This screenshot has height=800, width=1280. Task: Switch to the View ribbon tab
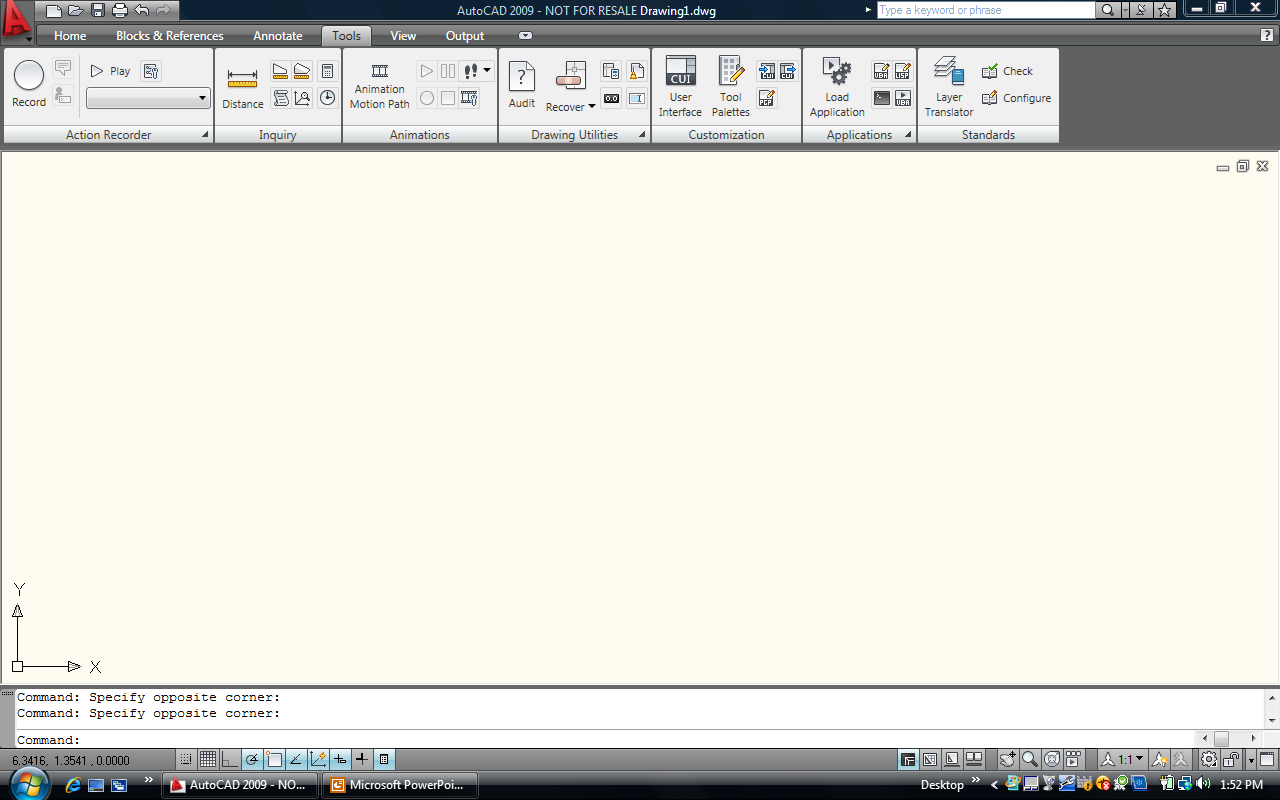point(403,36)
